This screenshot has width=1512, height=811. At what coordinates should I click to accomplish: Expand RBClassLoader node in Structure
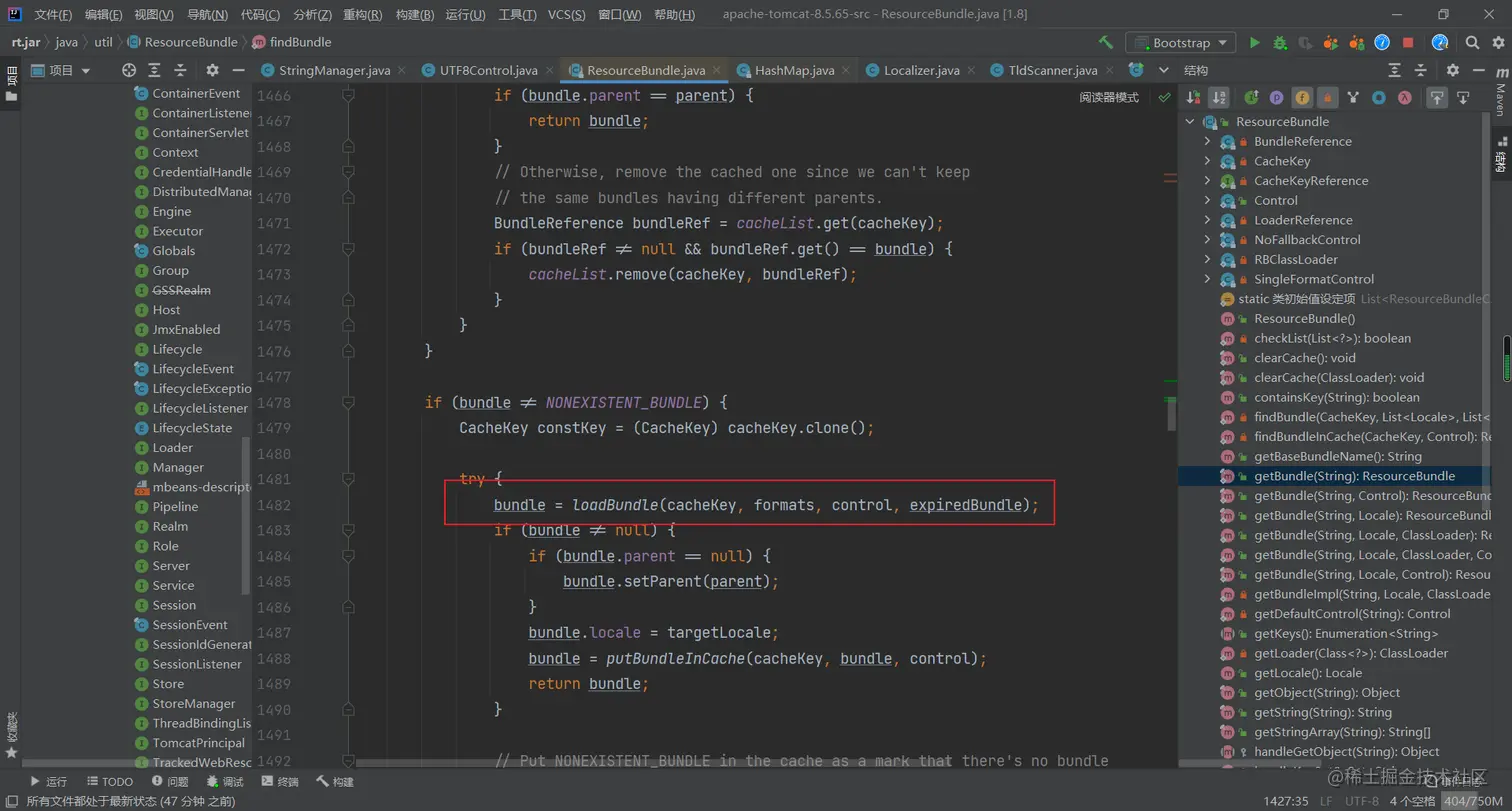[1208, 259]
